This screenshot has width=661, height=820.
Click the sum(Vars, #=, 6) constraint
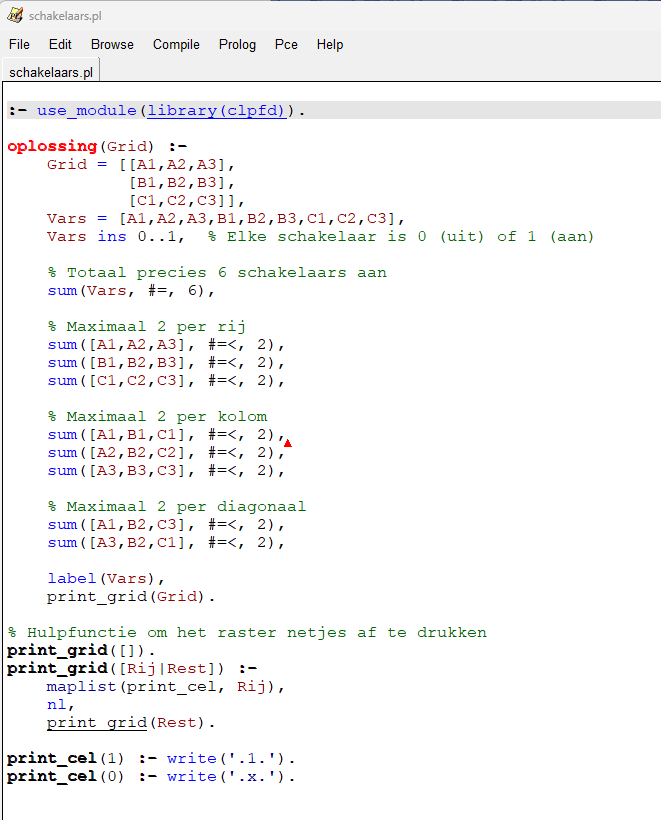[130, 291]
